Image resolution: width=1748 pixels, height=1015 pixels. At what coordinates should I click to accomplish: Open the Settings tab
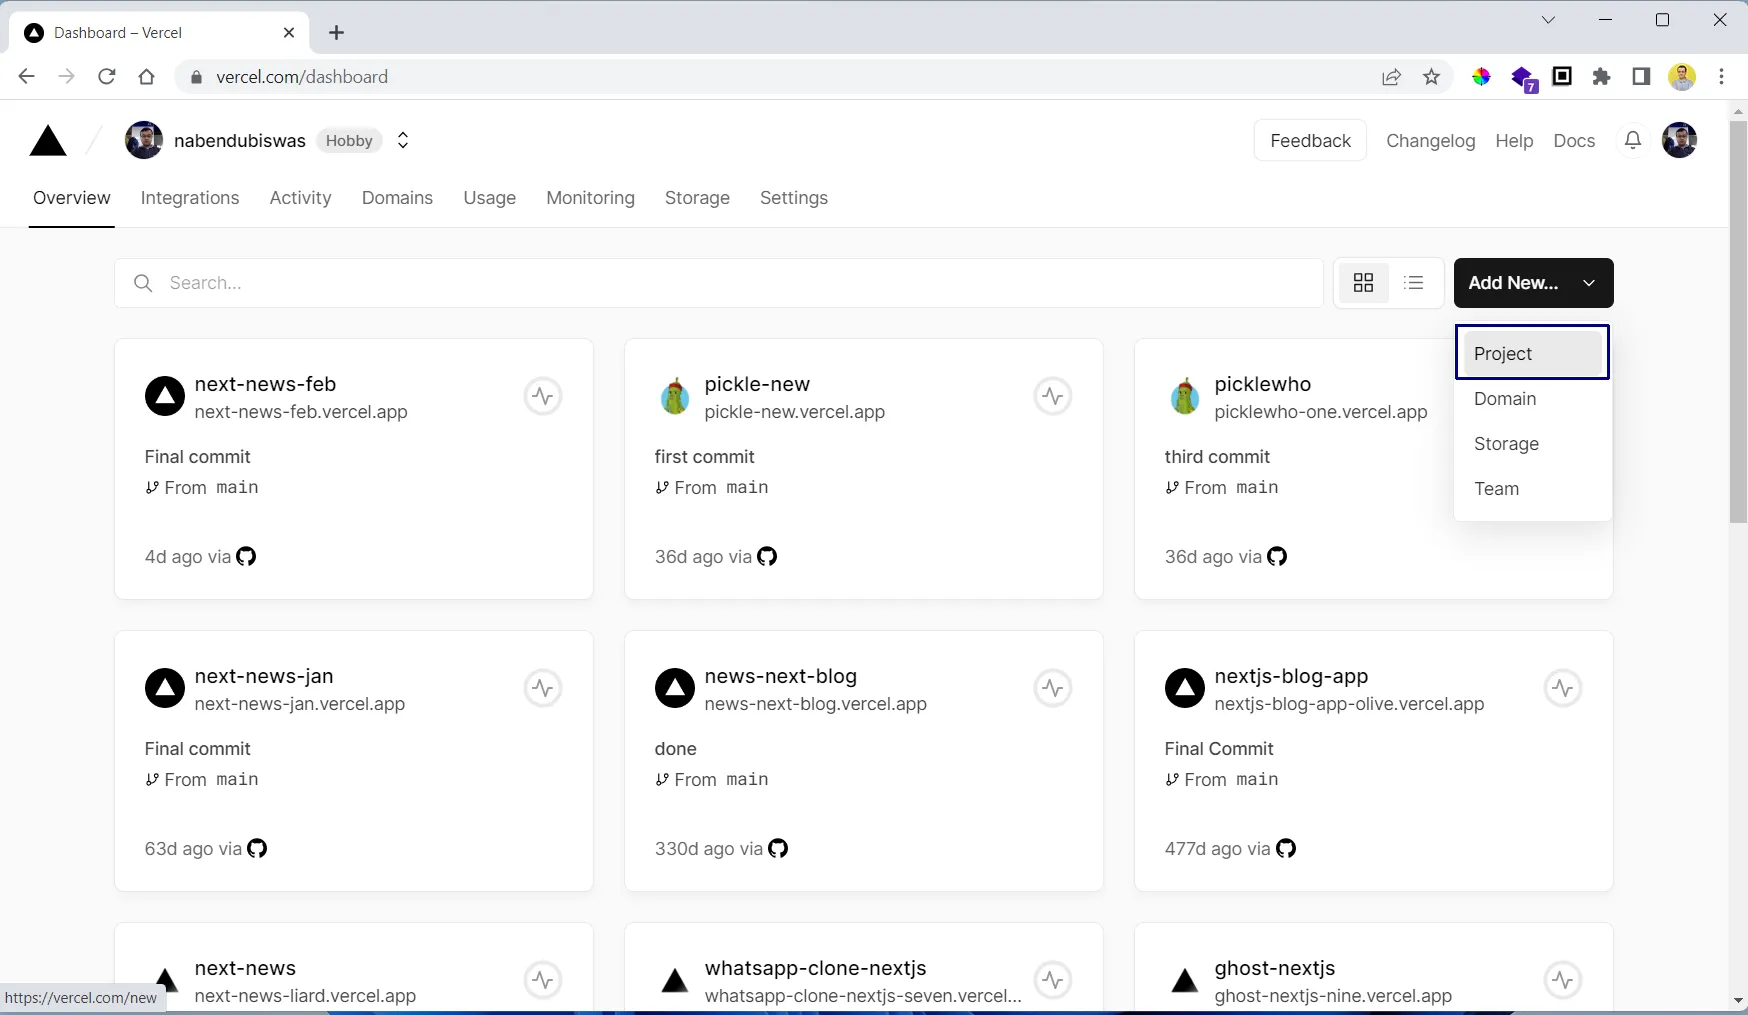click(794, 198)
